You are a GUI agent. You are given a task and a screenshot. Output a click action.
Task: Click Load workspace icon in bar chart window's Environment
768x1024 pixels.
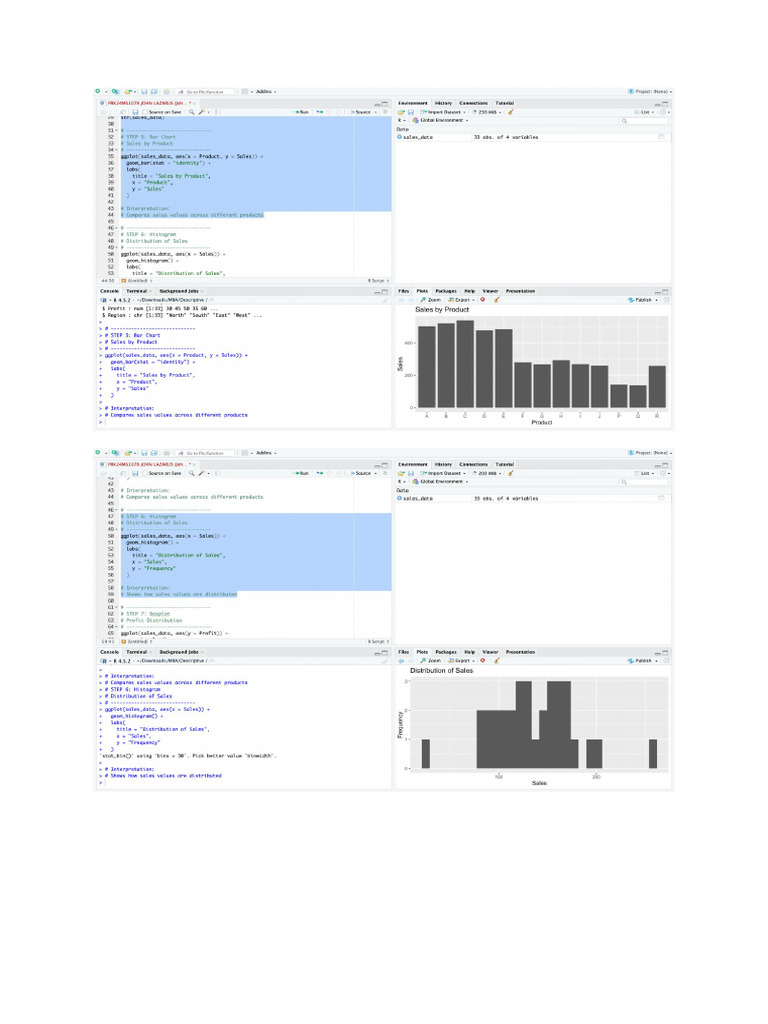(x=401, y=112)
